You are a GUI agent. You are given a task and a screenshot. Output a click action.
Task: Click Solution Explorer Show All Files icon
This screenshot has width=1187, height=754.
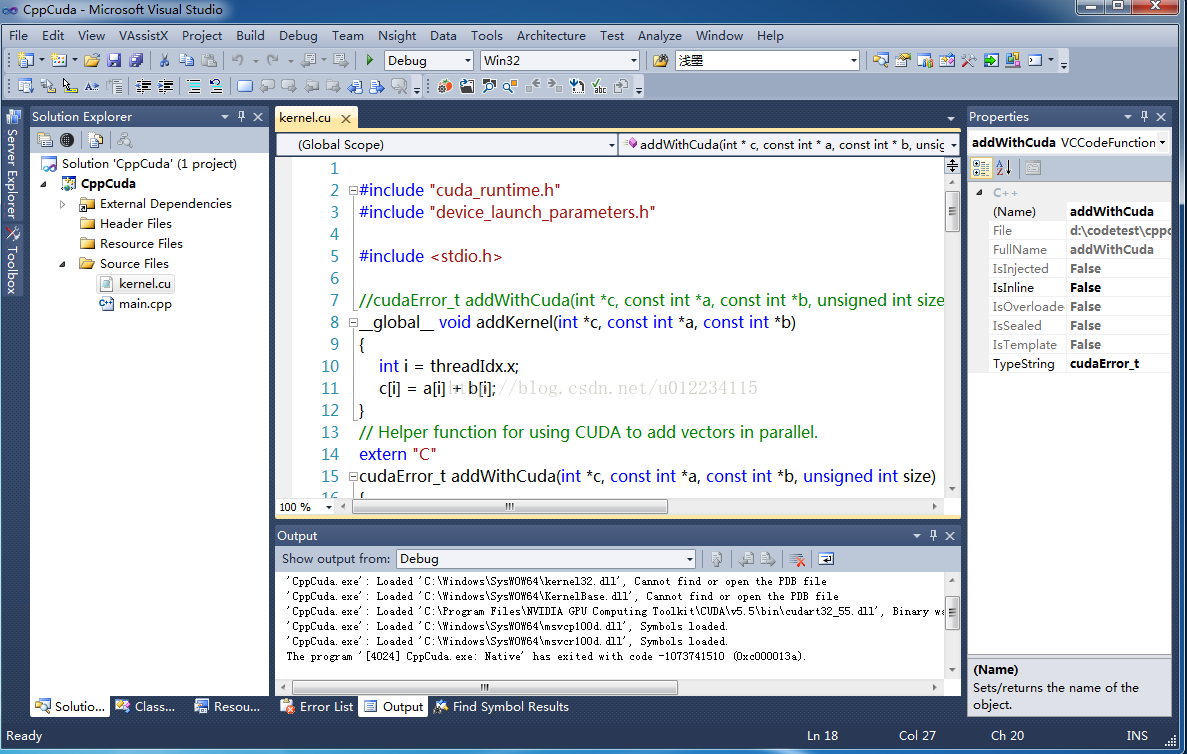click(x=95, y=140)
